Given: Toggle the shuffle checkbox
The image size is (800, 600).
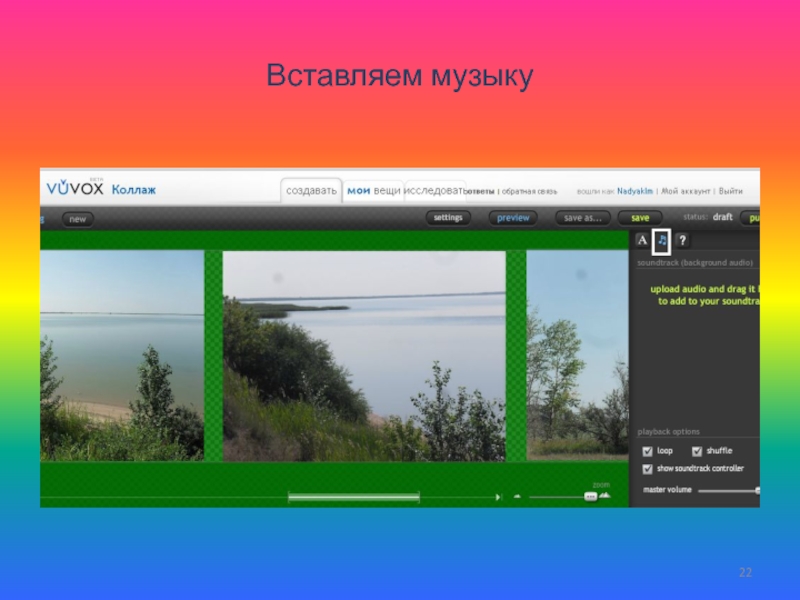Looking at the screenshot, I should pos(697,452).
